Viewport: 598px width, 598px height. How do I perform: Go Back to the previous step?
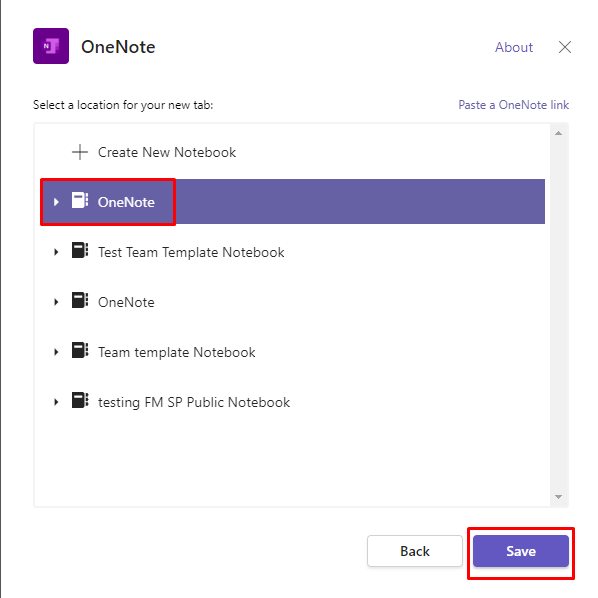pyautogui.click(x=415, y=551)
